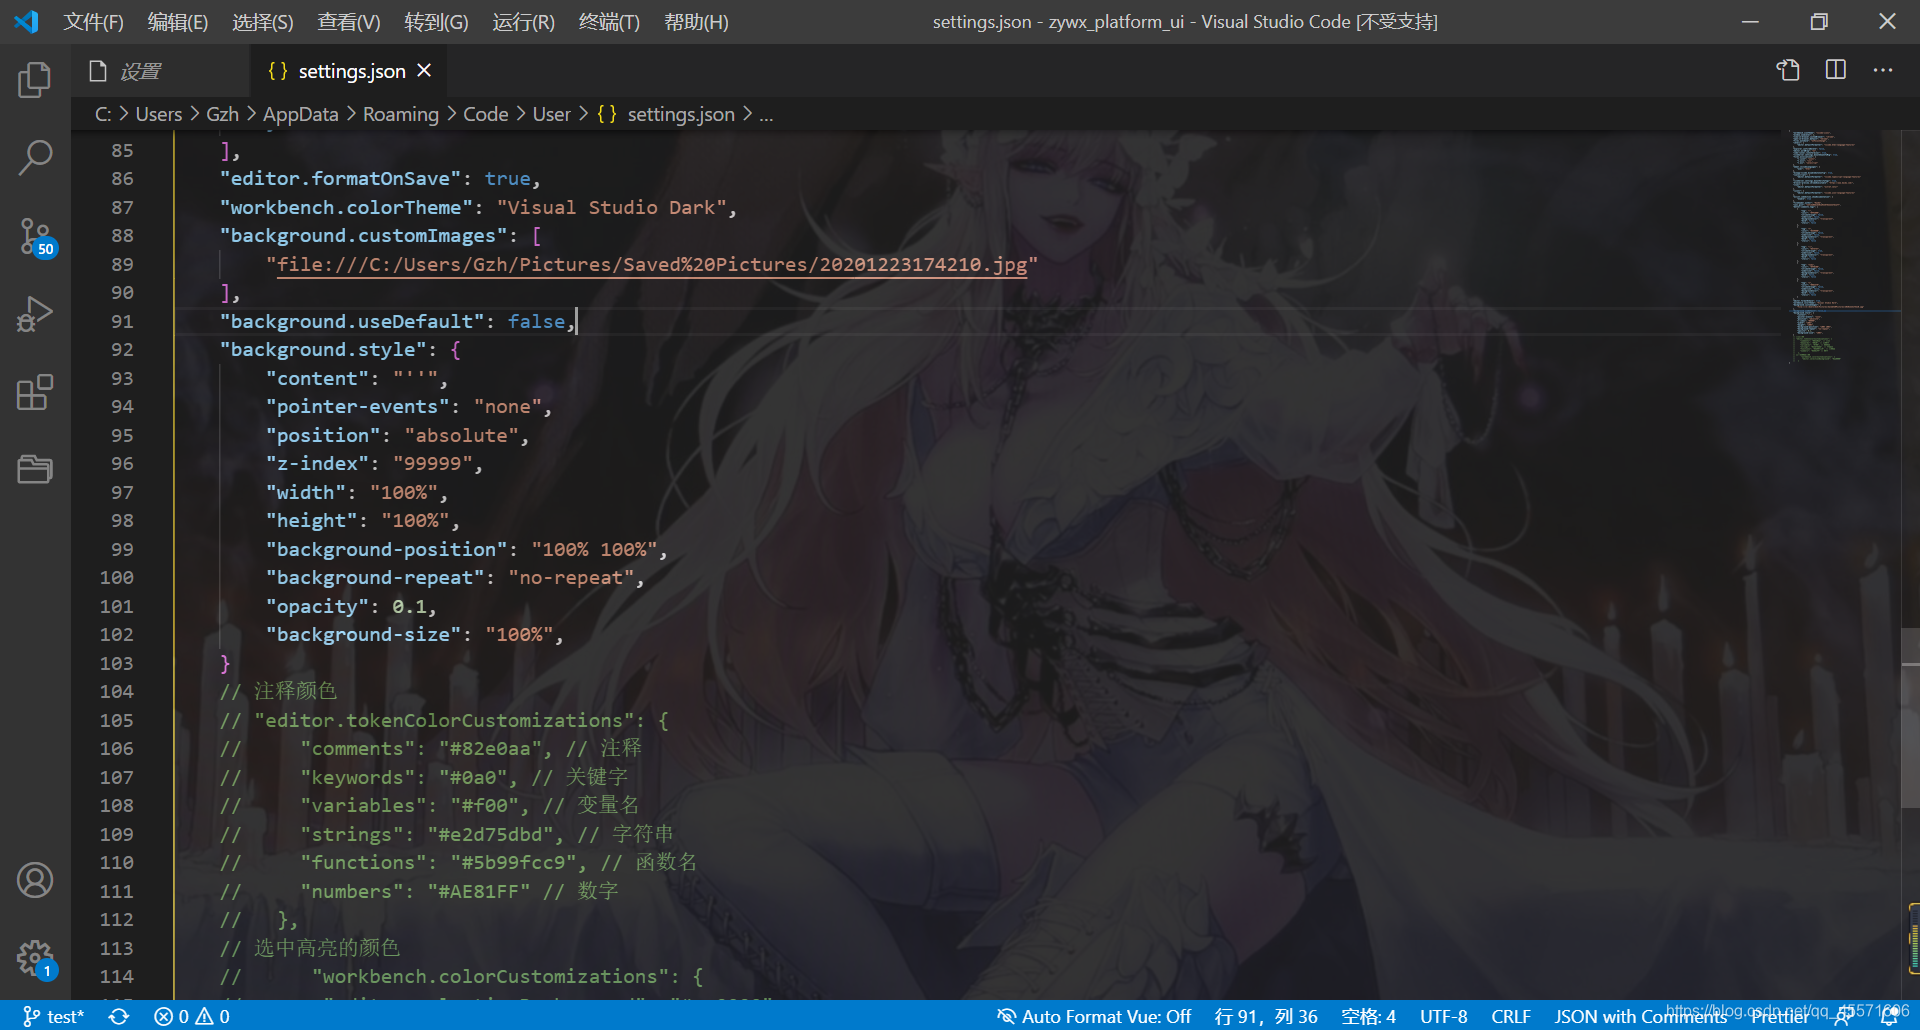Open the 选择(S) menu
The image size is (1920, 1030).
click(x=263, y=22)
